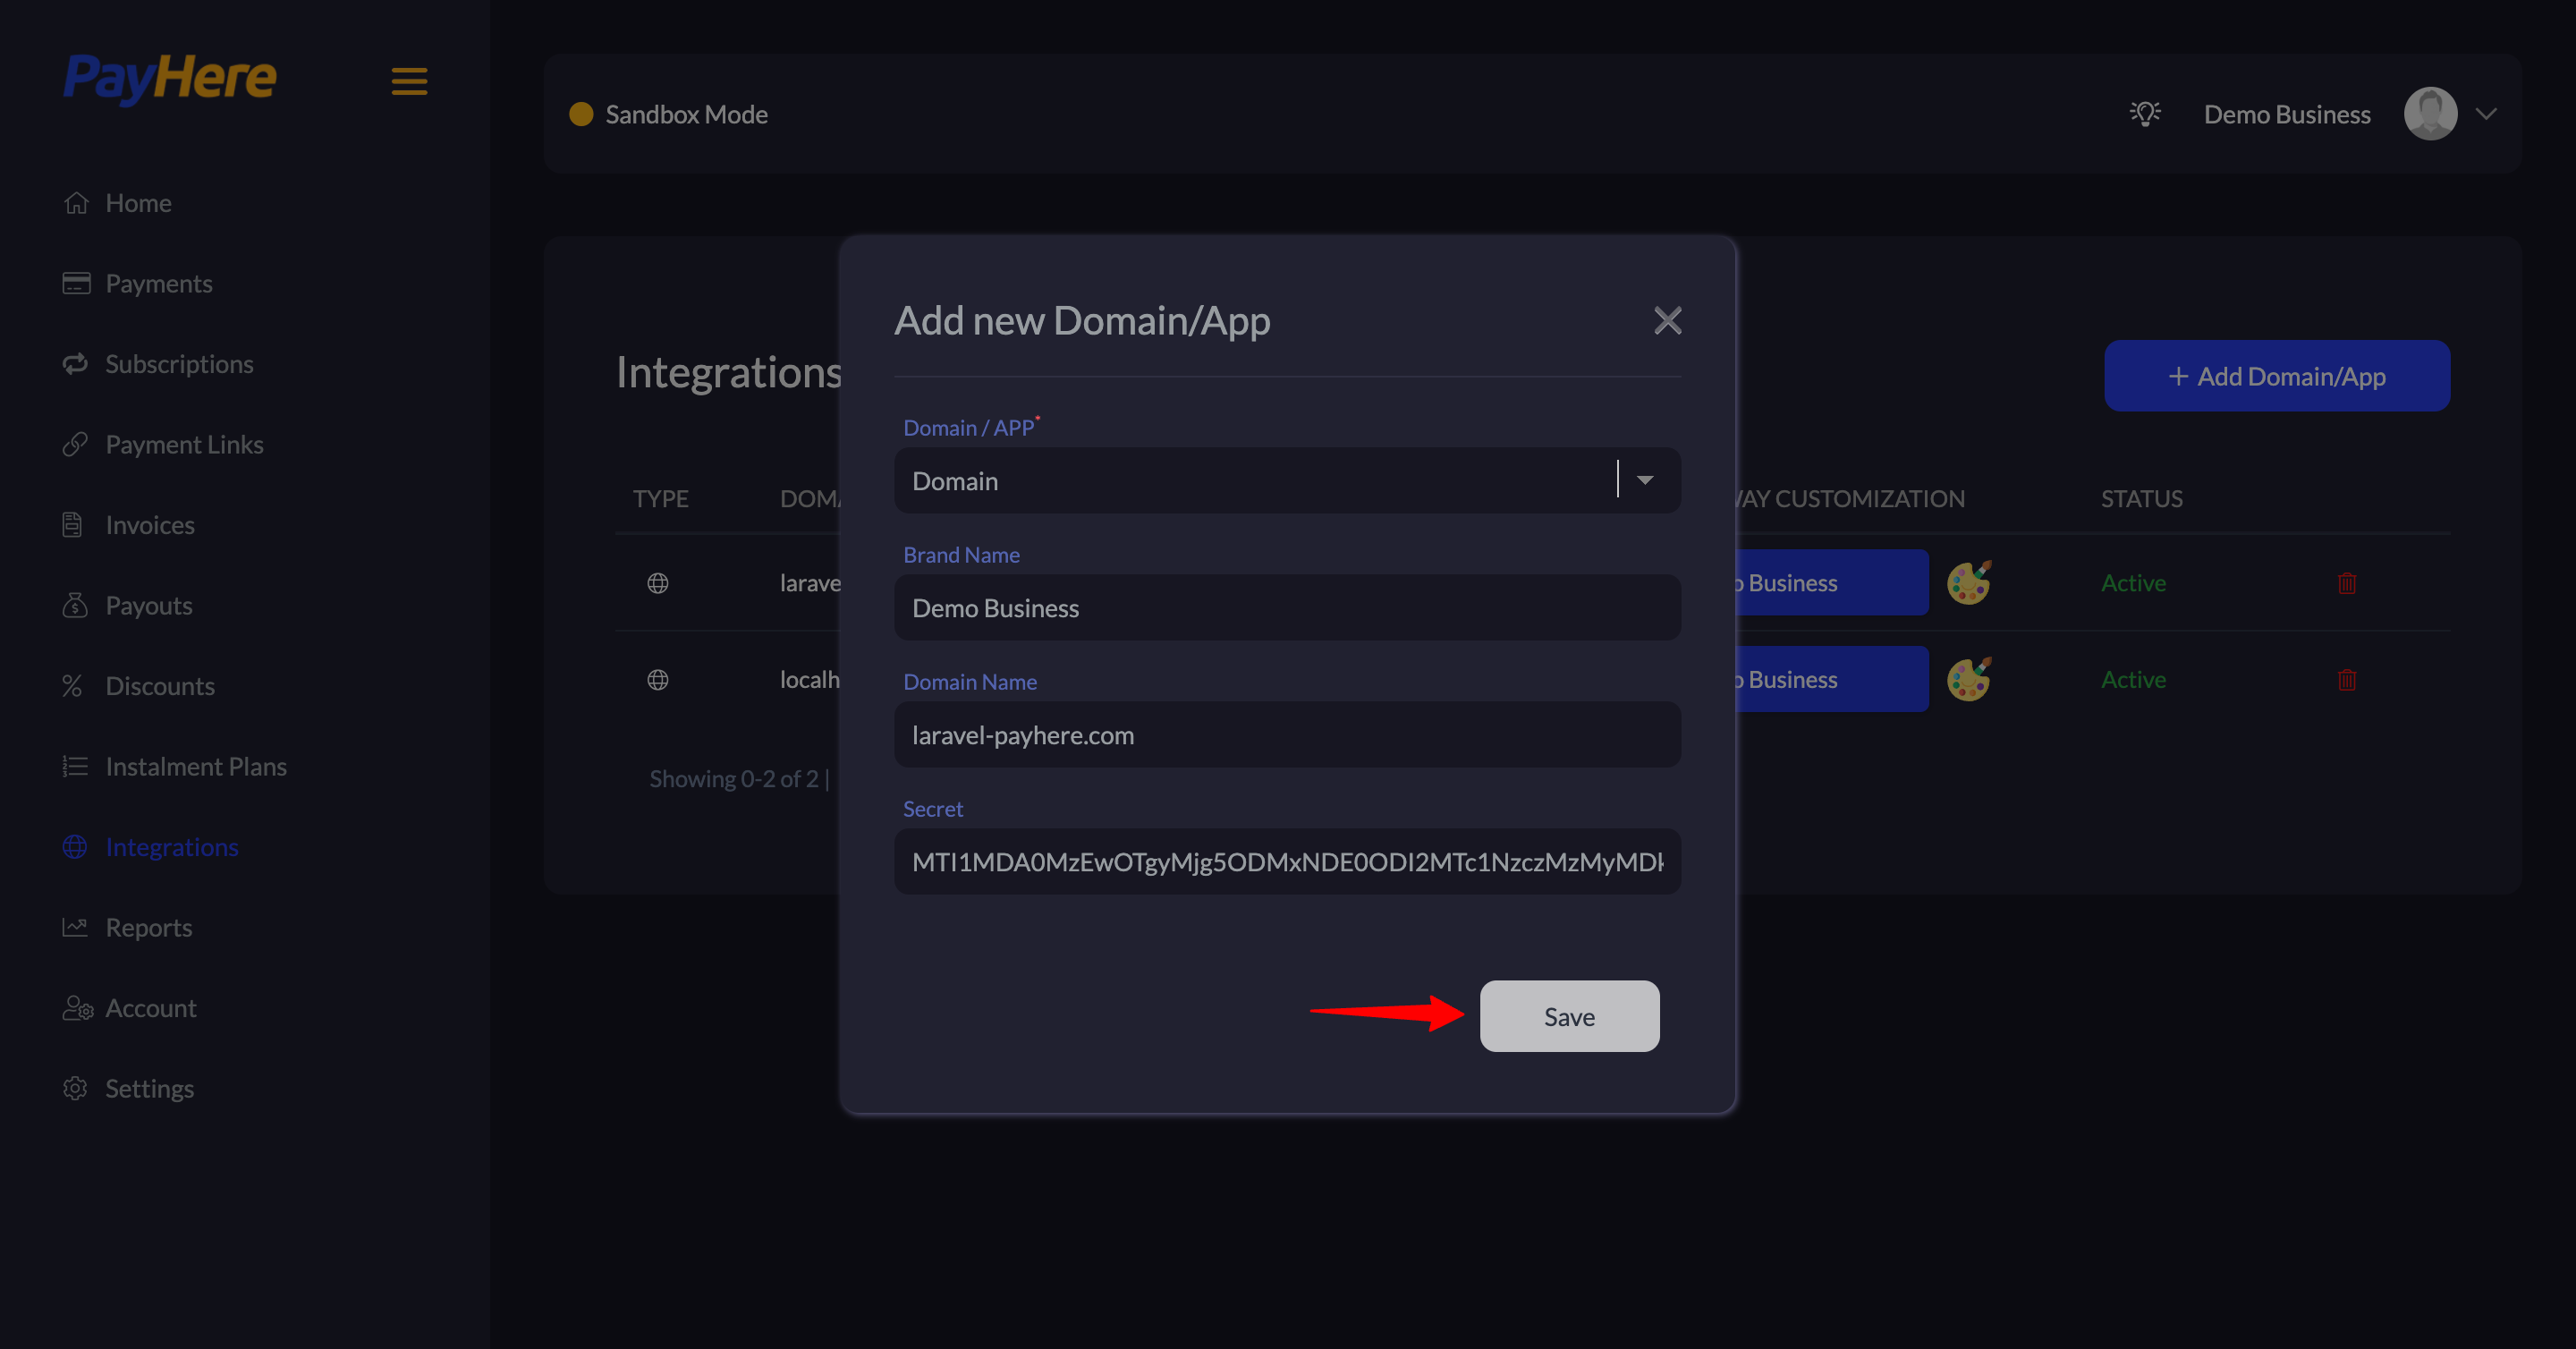Click the Add Domain/App button
The height and width of the screenshot is (1349, 2576).
(x=2276, y=375)
